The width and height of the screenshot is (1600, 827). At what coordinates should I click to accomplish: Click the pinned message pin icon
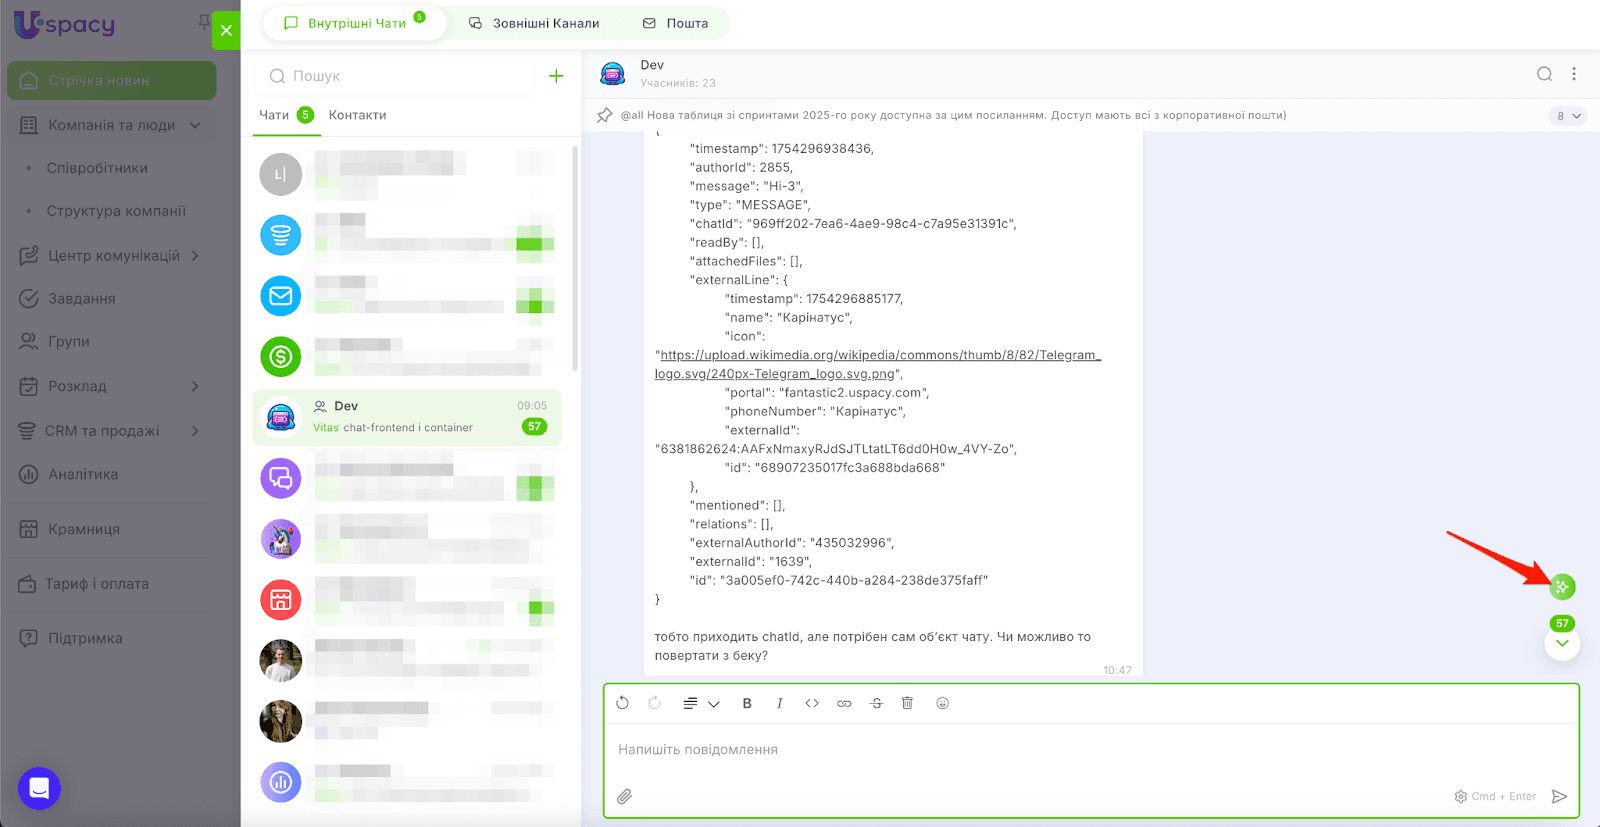point(604,115)
